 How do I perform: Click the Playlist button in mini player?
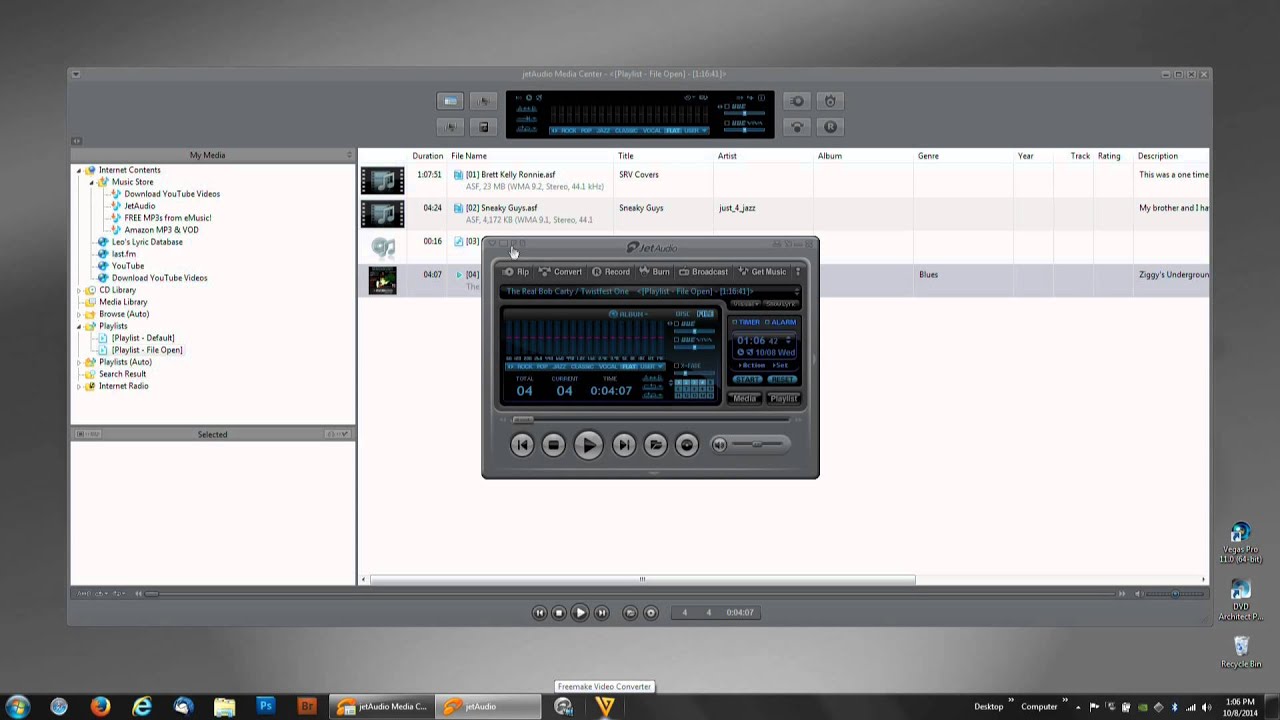(783, 398)
